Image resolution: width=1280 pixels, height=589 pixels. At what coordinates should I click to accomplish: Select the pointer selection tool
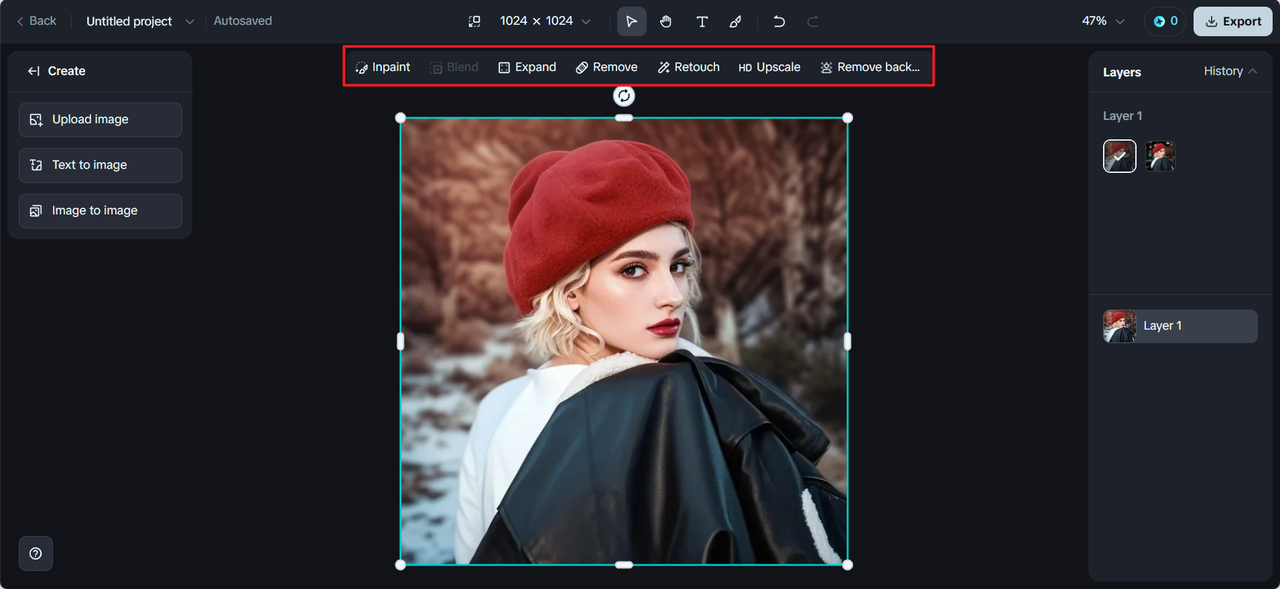pyautogui.click(x=632, y=21)
